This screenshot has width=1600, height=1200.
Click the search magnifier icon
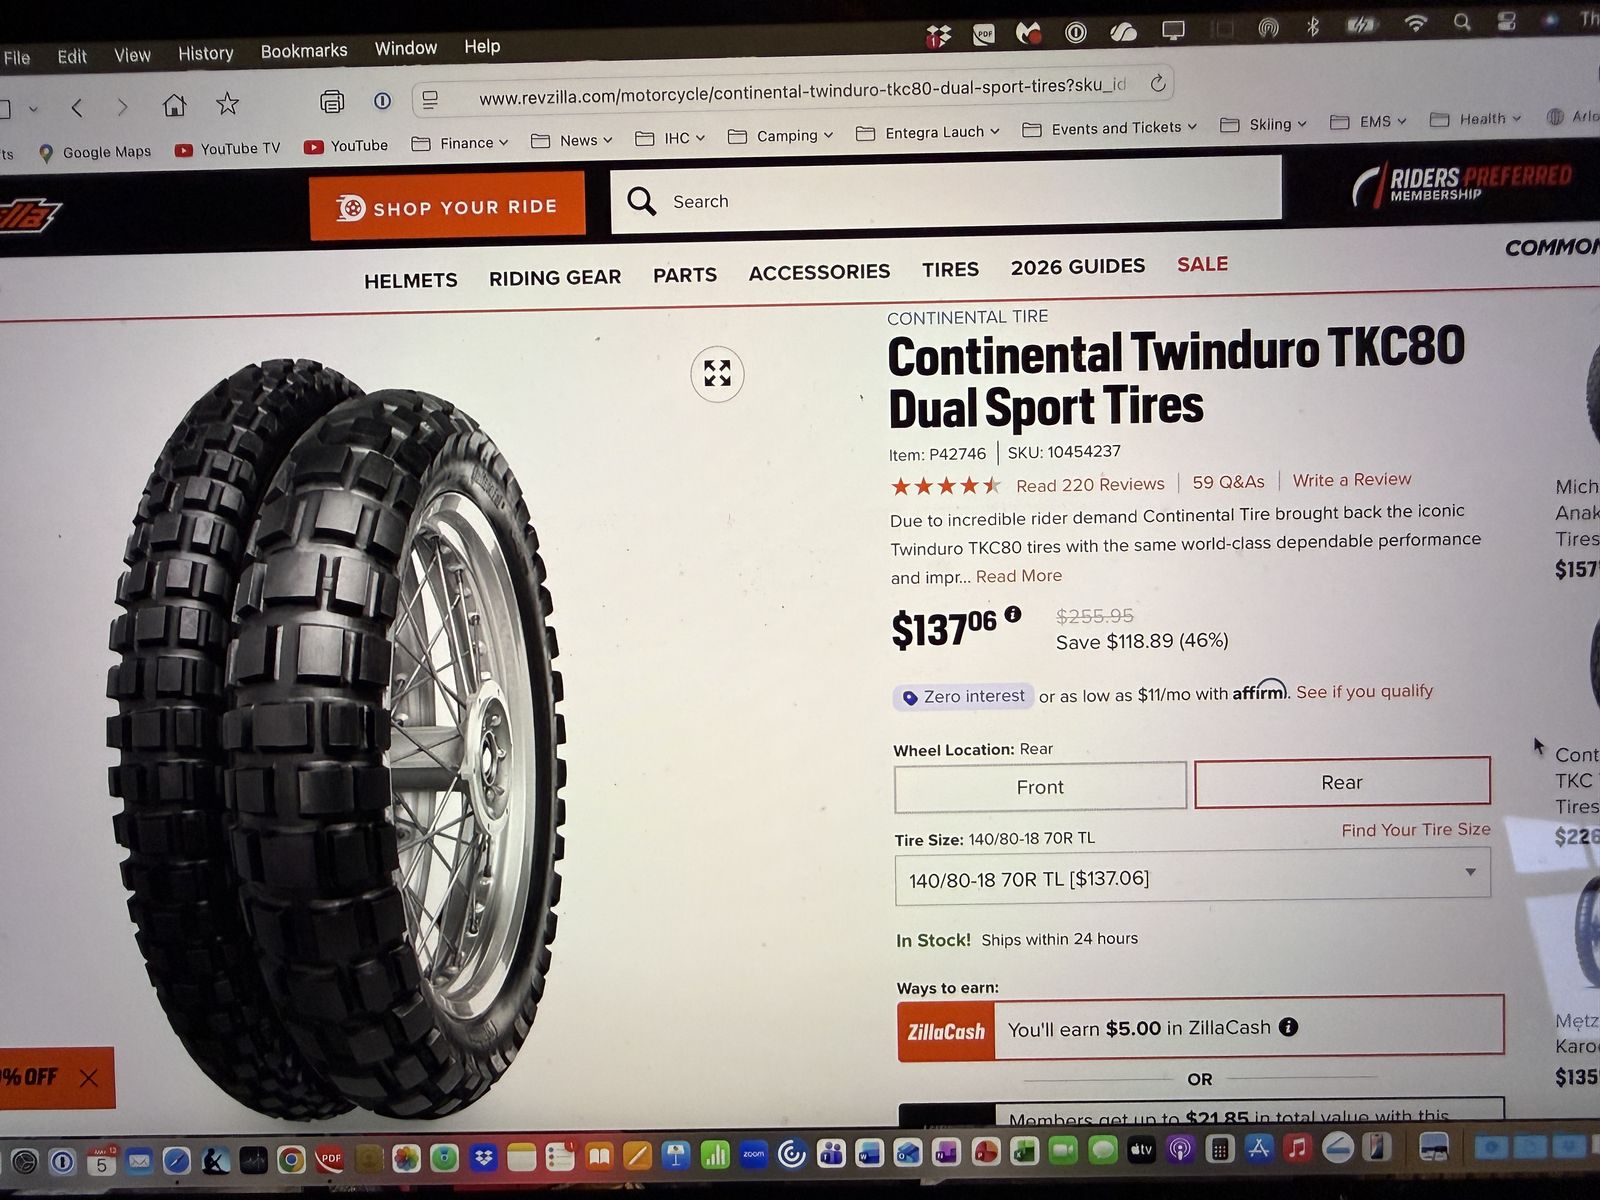pos(641,201)
